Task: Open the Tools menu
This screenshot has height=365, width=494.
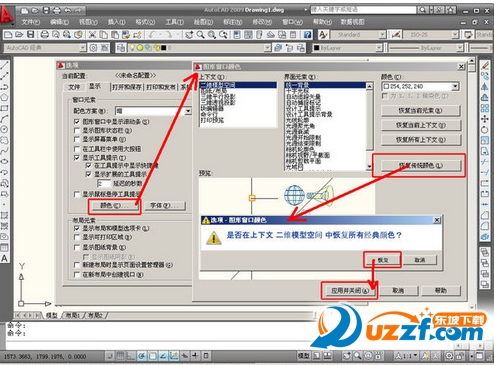Action: (174, 22)
